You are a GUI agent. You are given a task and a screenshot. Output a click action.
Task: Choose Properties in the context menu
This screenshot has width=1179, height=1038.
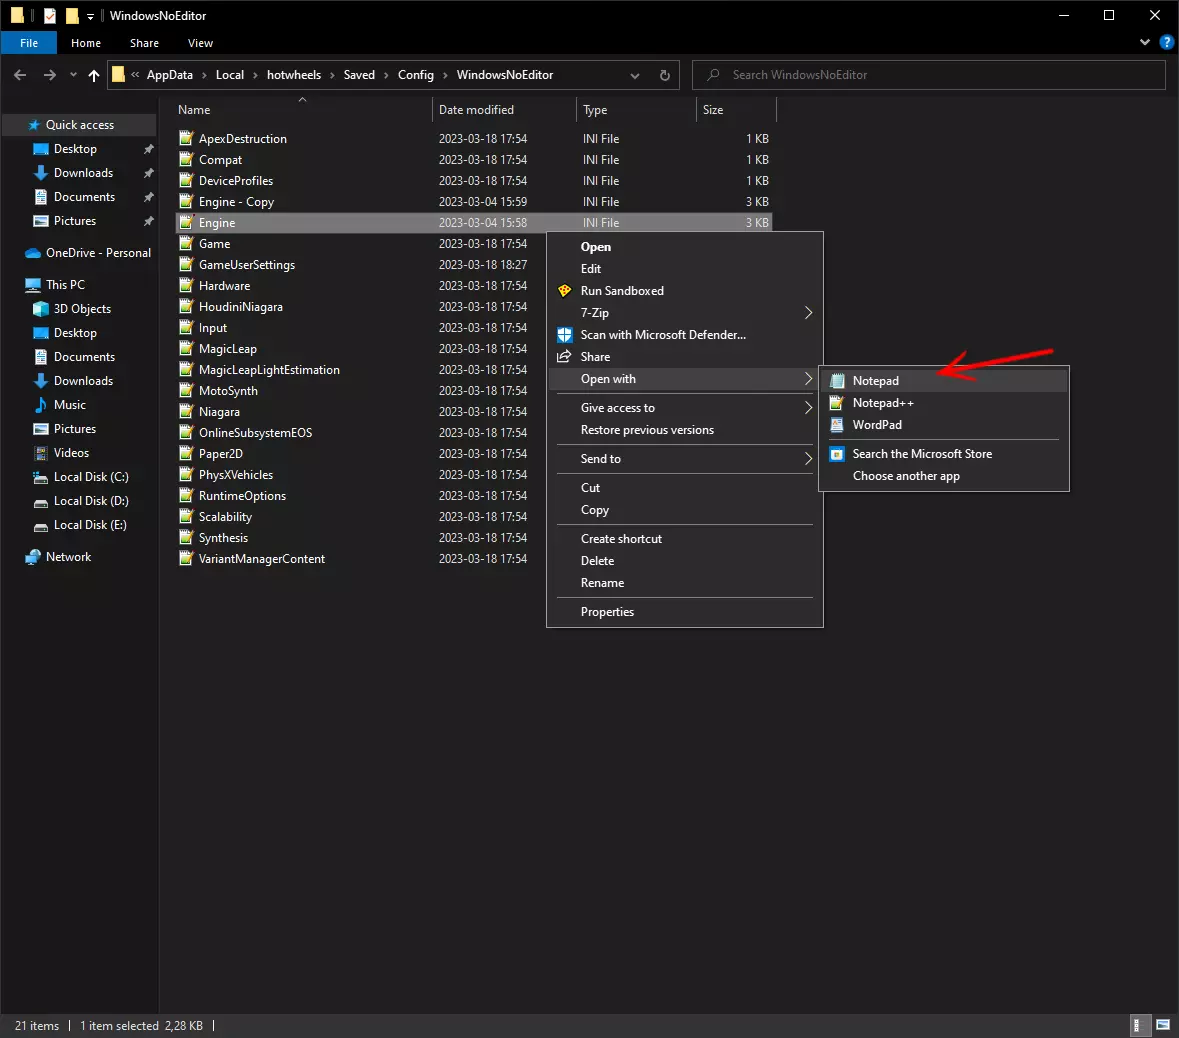coord(607,612)
